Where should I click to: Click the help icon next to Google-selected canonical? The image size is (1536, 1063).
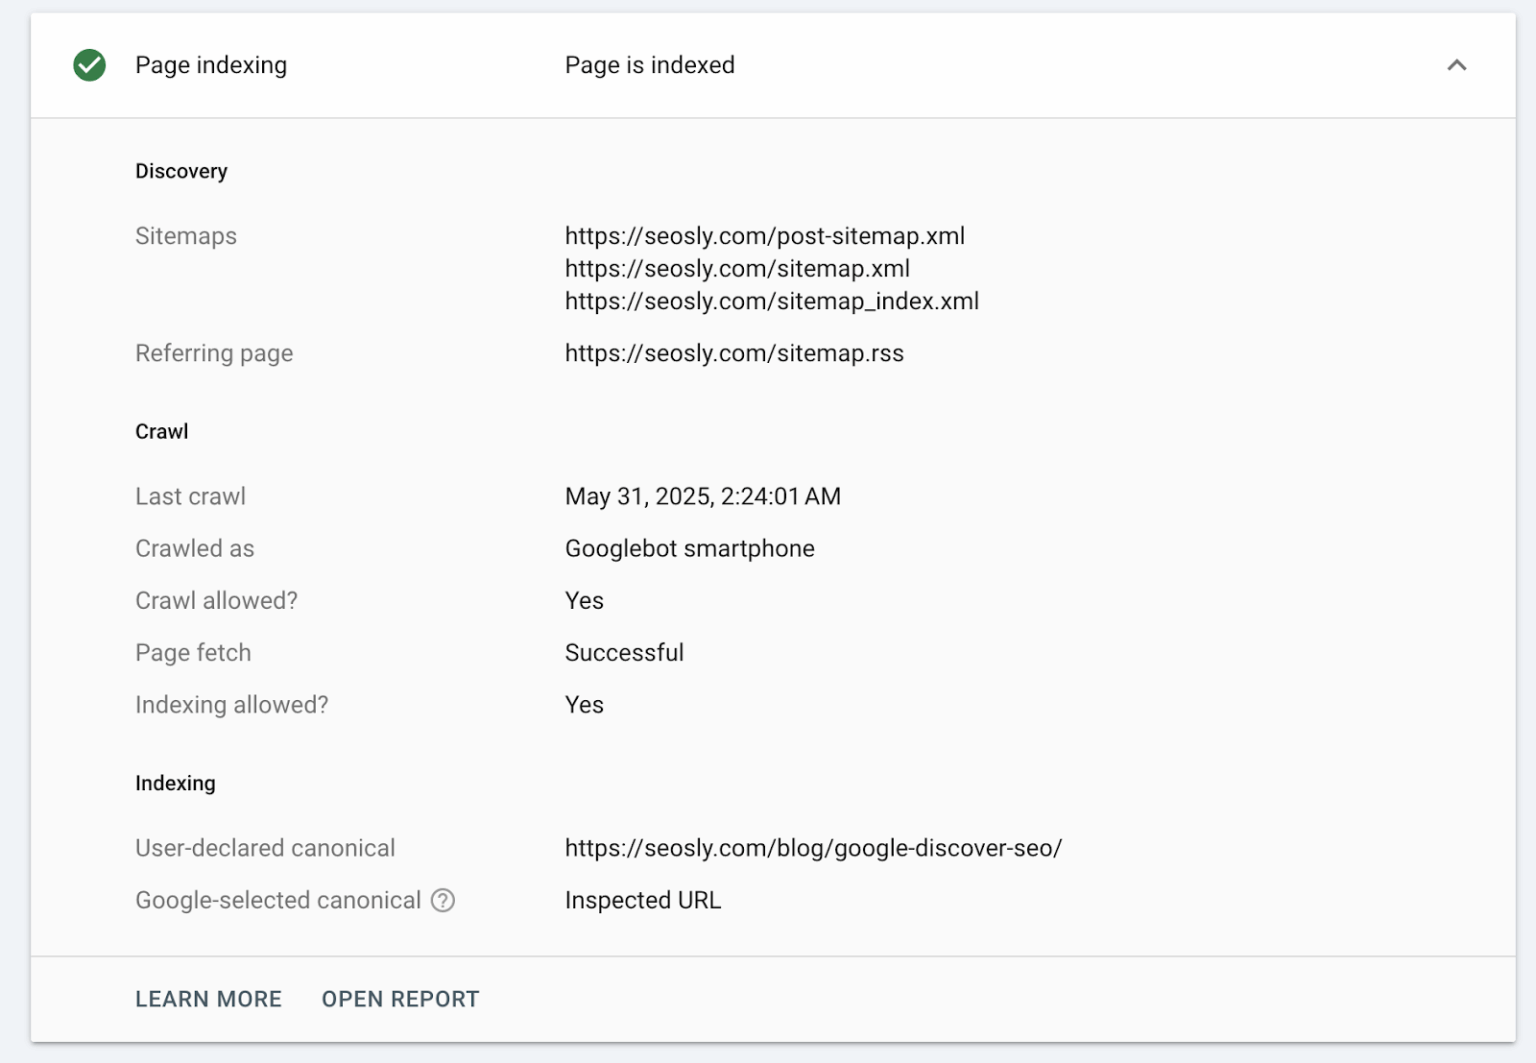[x=443, y=901]
